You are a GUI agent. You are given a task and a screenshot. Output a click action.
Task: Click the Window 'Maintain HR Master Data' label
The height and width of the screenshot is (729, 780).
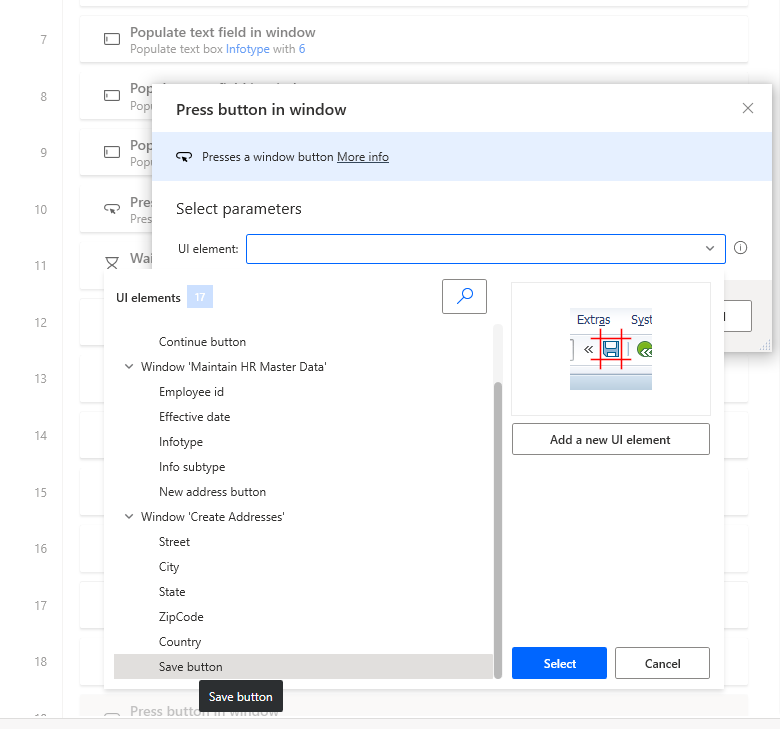click(234, 367)
